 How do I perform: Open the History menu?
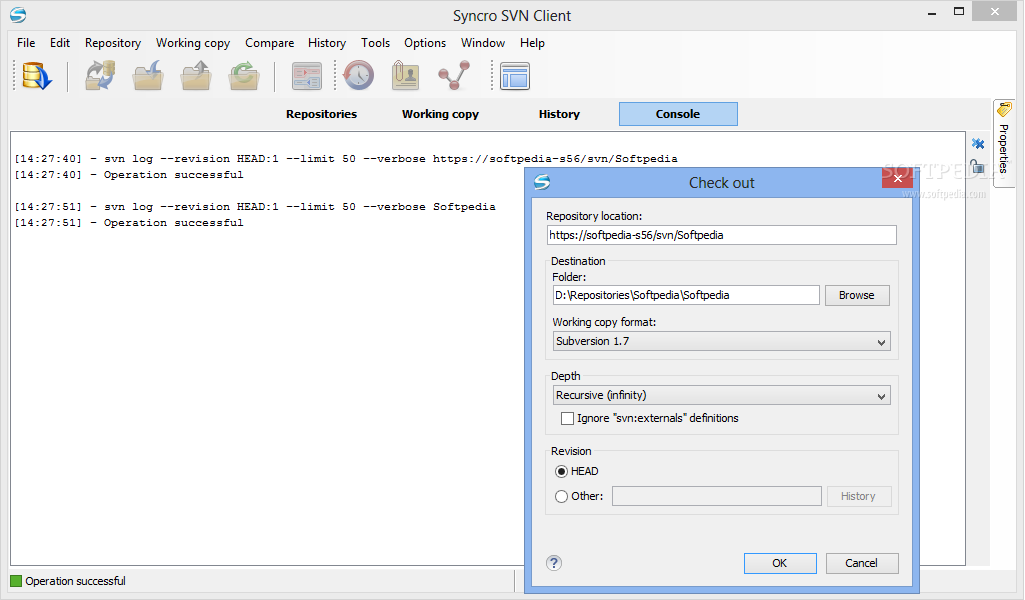coord(327,42)
